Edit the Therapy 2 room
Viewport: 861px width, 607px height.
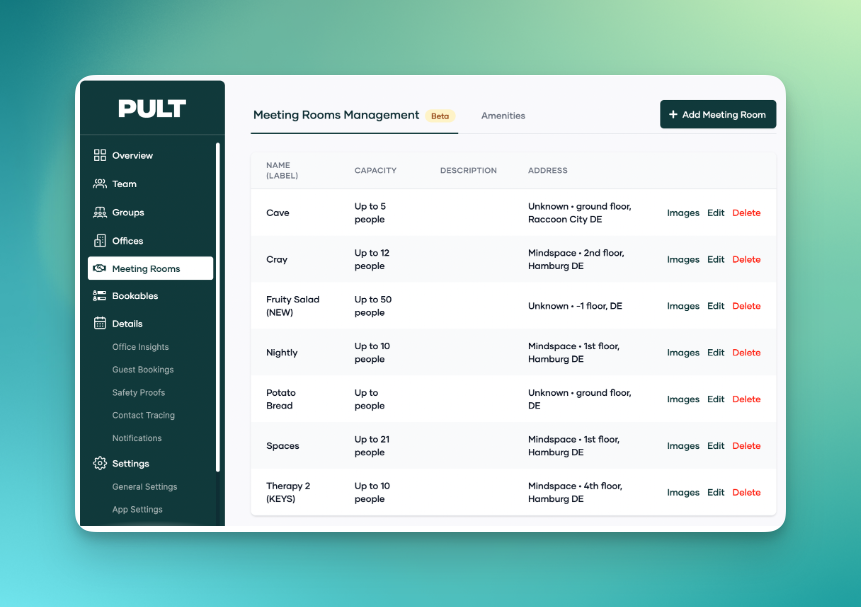pos(715,493)
